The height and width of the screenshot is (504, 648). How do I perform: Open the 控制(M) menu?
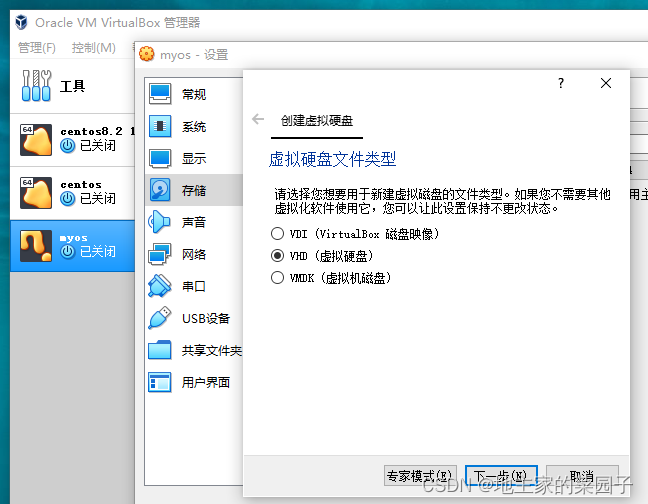tap(94, 48)
